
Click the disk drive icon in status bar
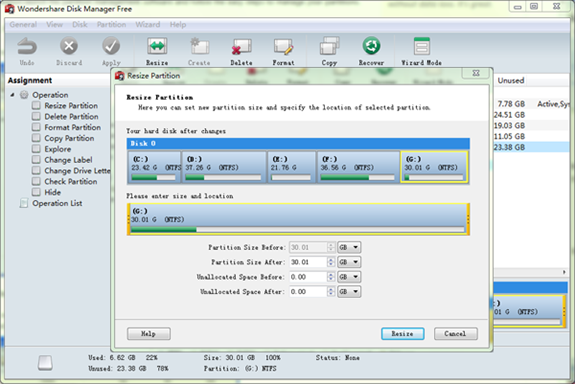45,363
